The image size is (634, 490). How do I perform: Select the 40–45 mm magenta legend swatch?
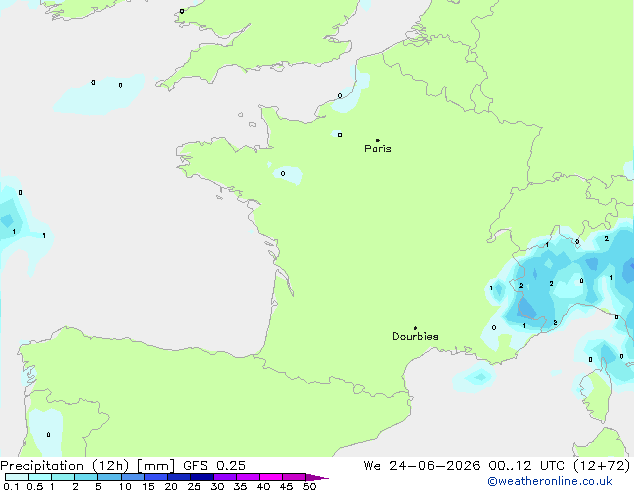coord(271,477)
